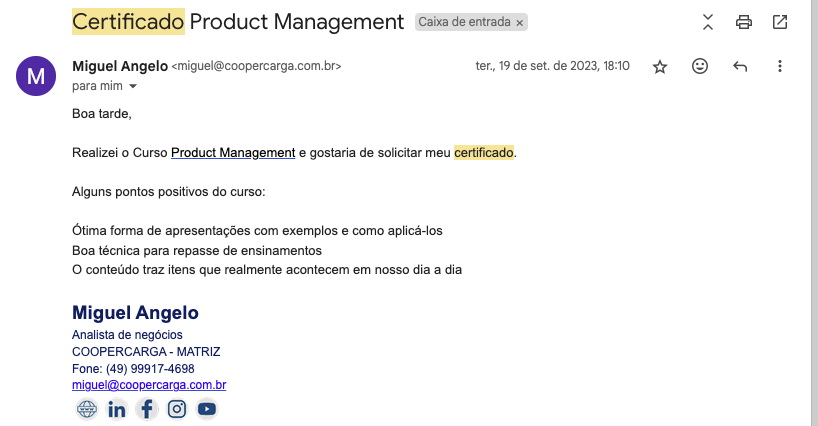Click the email date 'ter., 19 de set. de 2023'

(552, 66)
